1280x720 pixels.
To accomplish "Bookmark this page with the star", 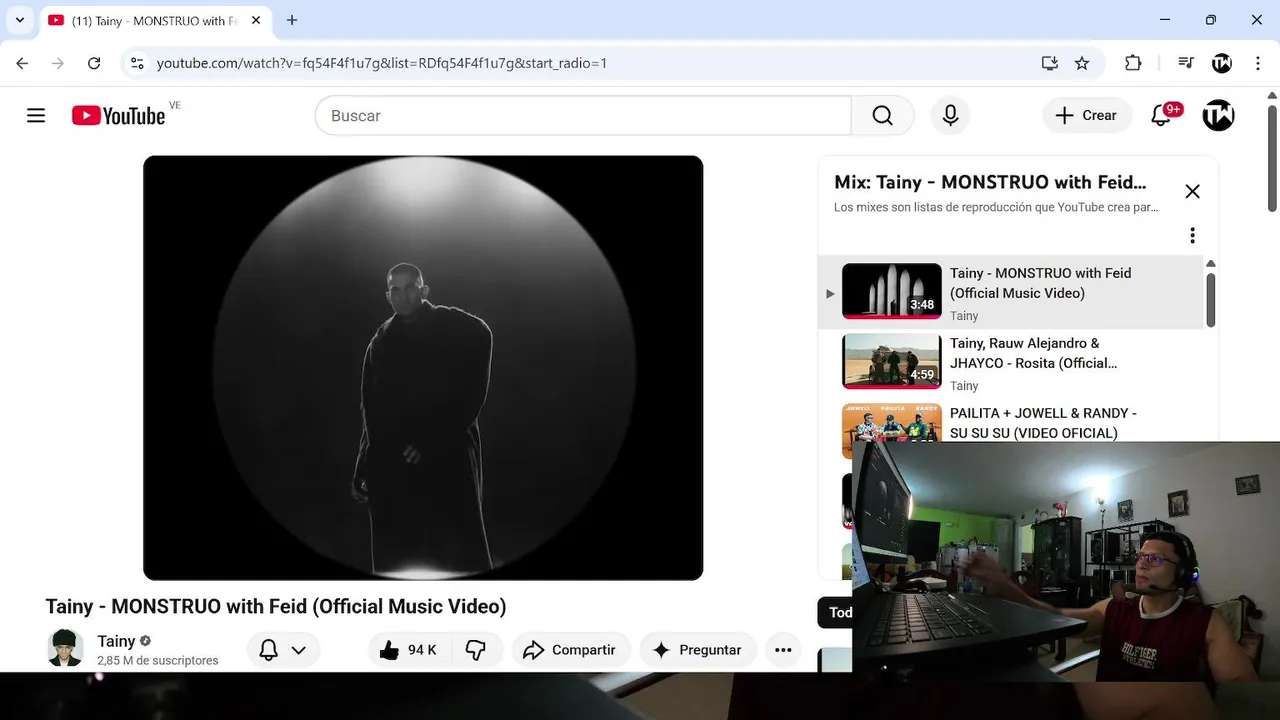I will pos(1082,63).
